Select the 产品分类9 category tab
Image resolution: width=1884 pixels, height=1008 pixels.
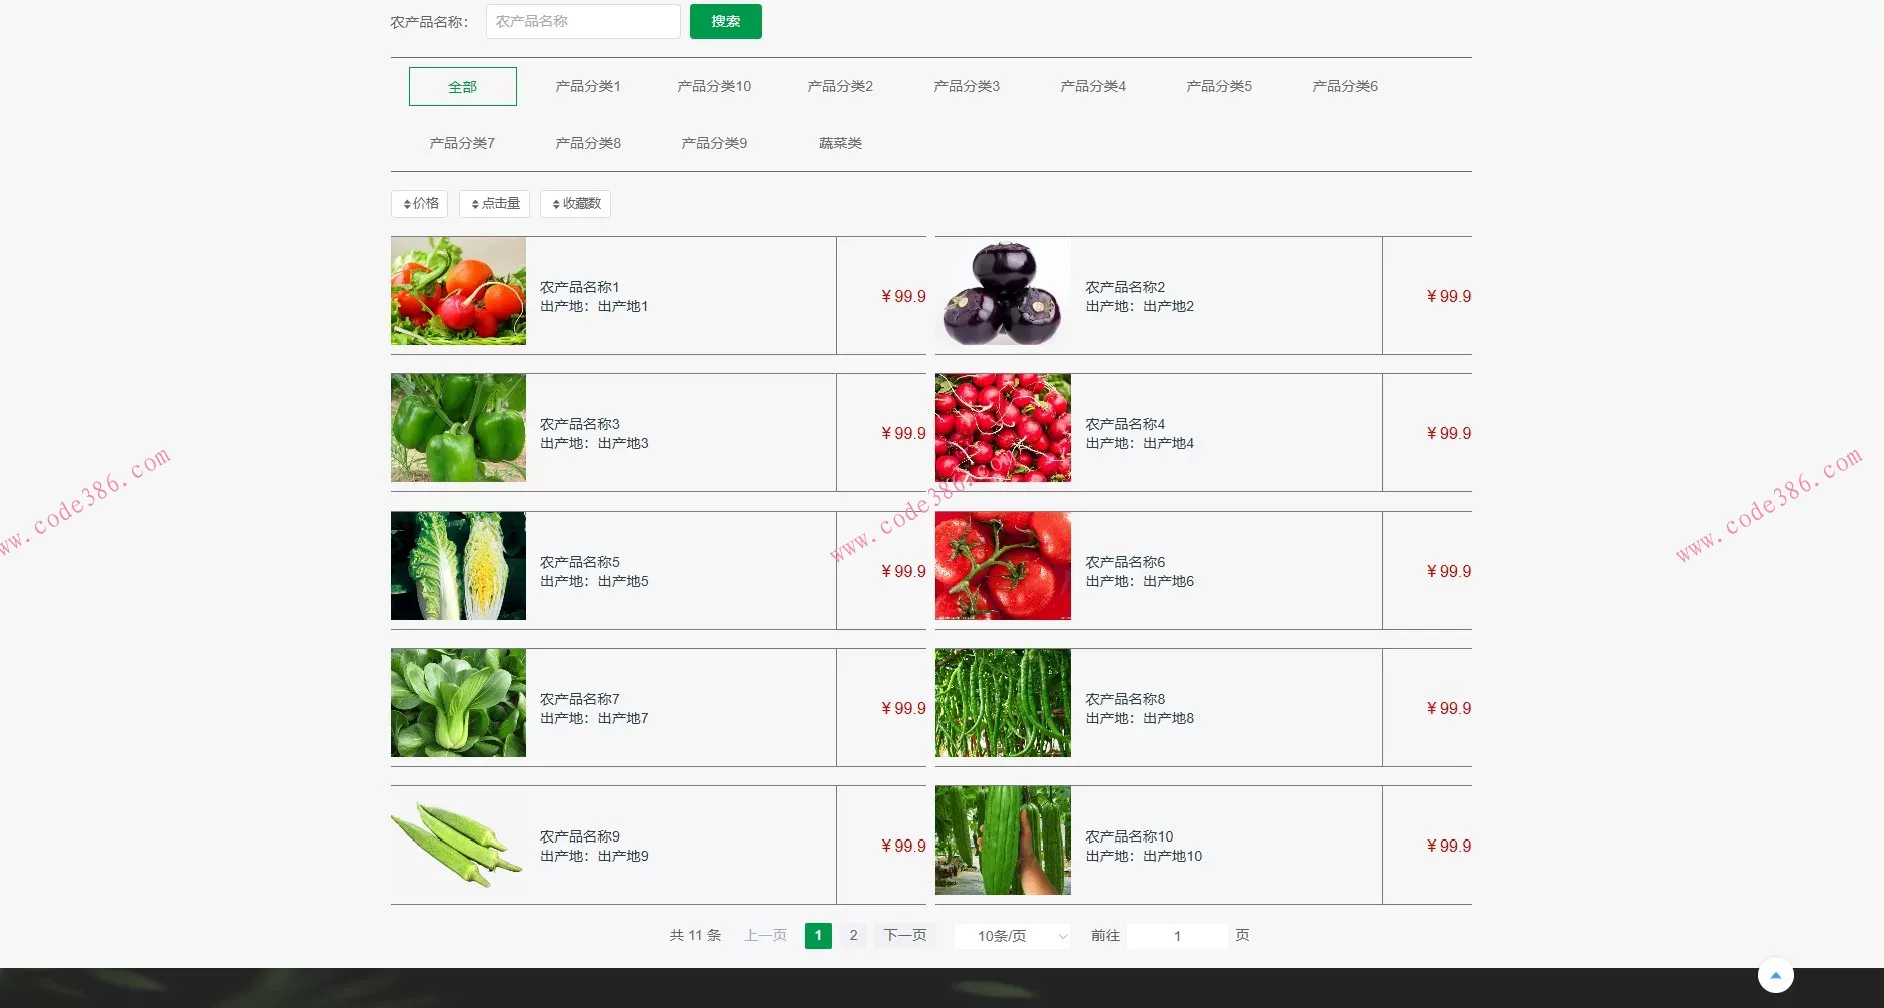(714, 143)
